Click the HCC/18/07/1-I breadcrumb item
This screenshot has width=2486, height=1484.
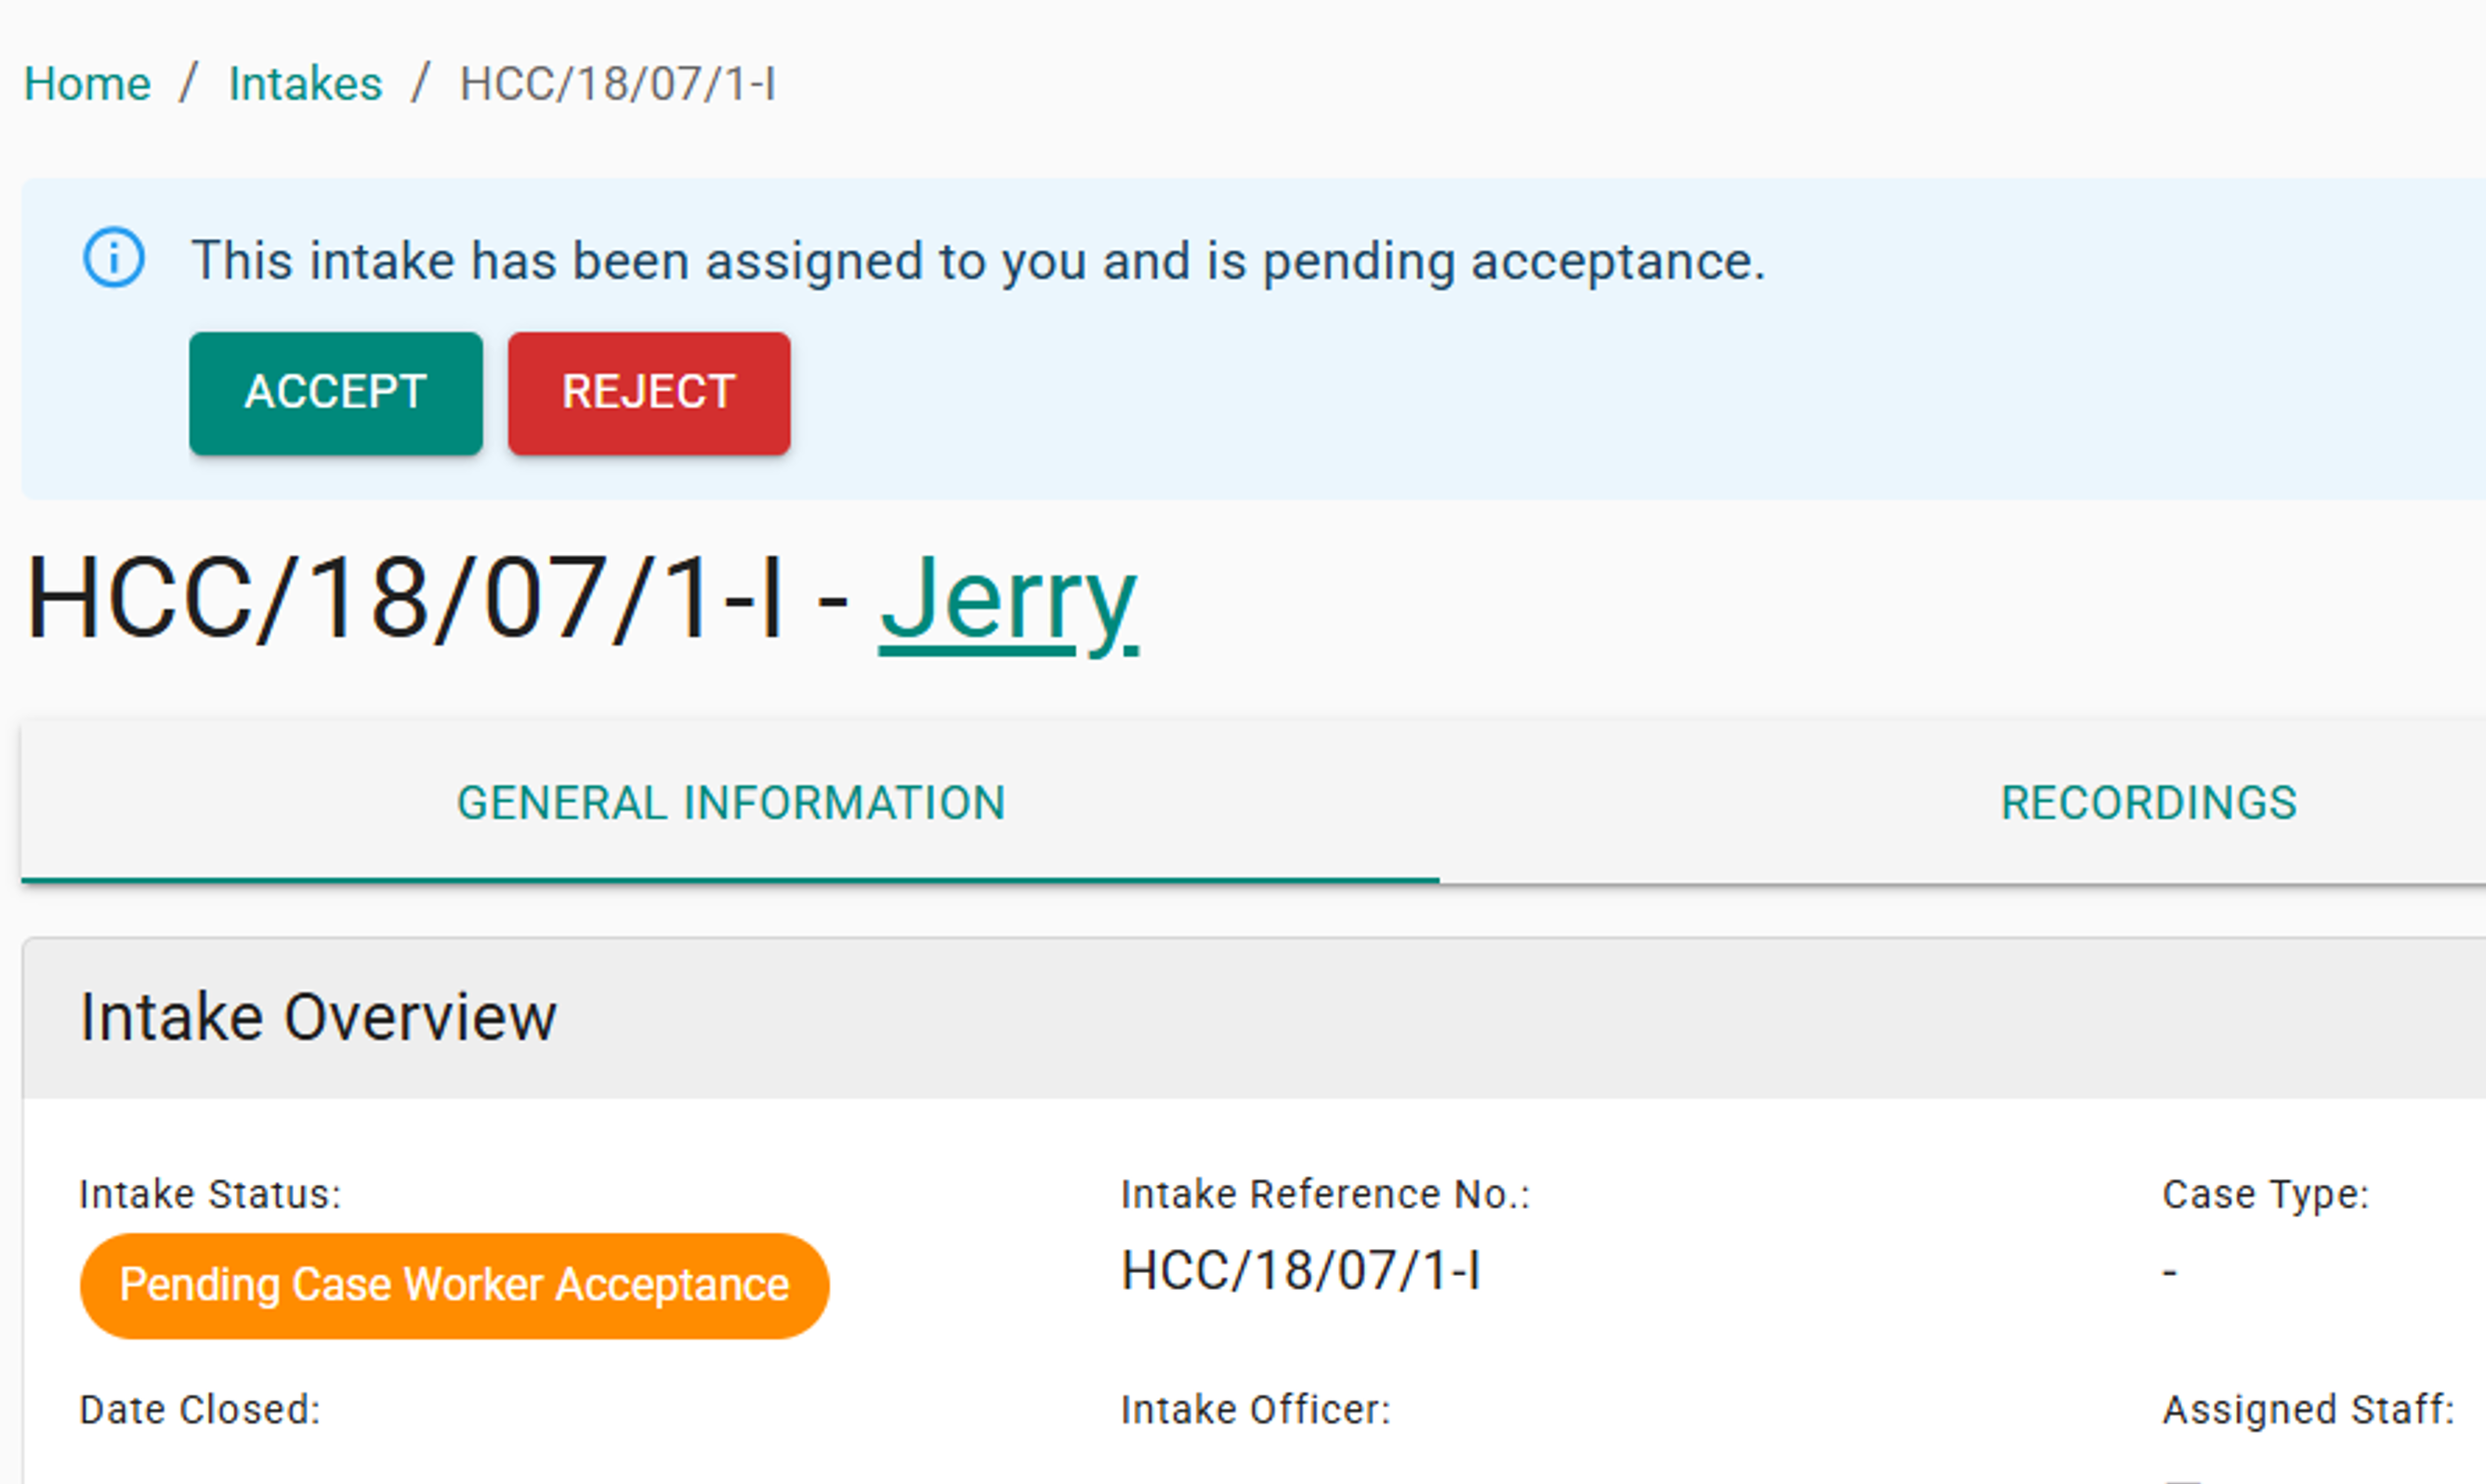coord(617,84)
